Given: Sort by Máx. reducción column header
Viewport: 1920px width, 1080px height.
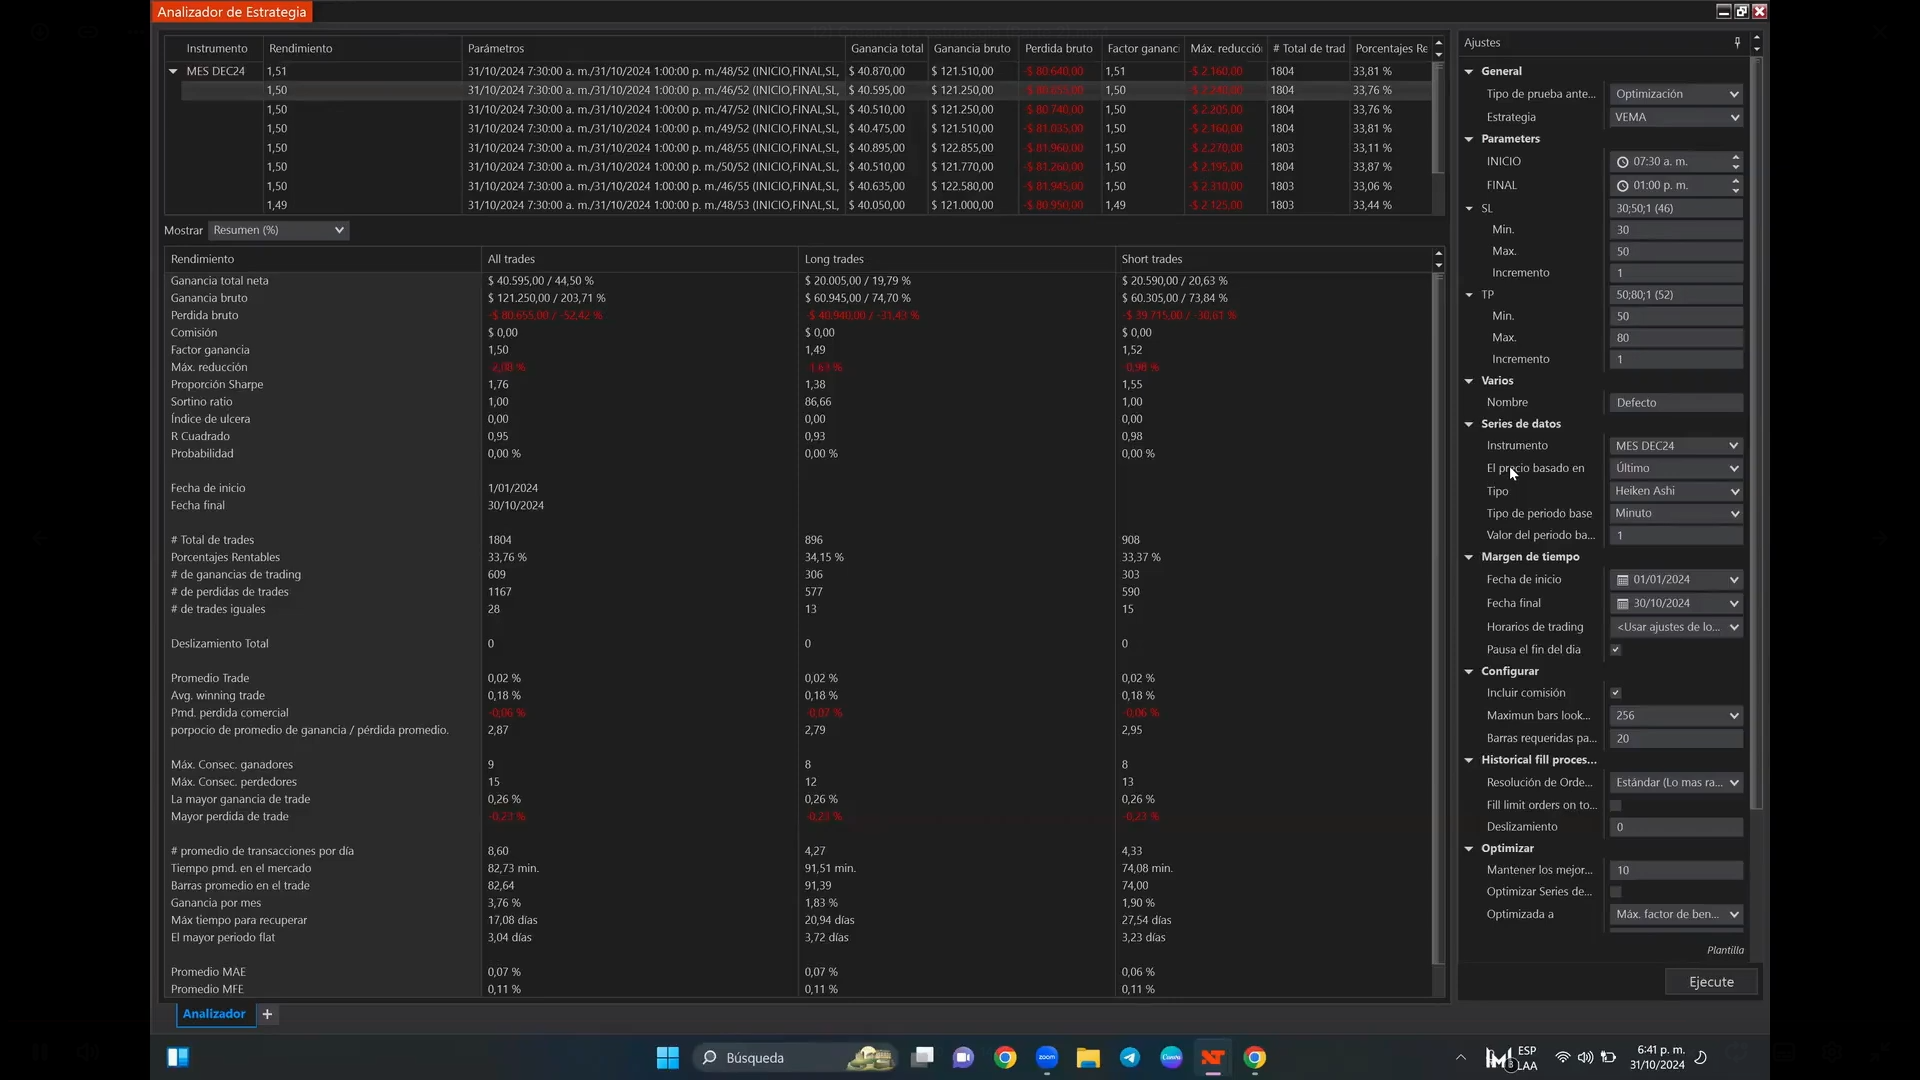Looking at the screenshot, I should (x=1225, y=48).
